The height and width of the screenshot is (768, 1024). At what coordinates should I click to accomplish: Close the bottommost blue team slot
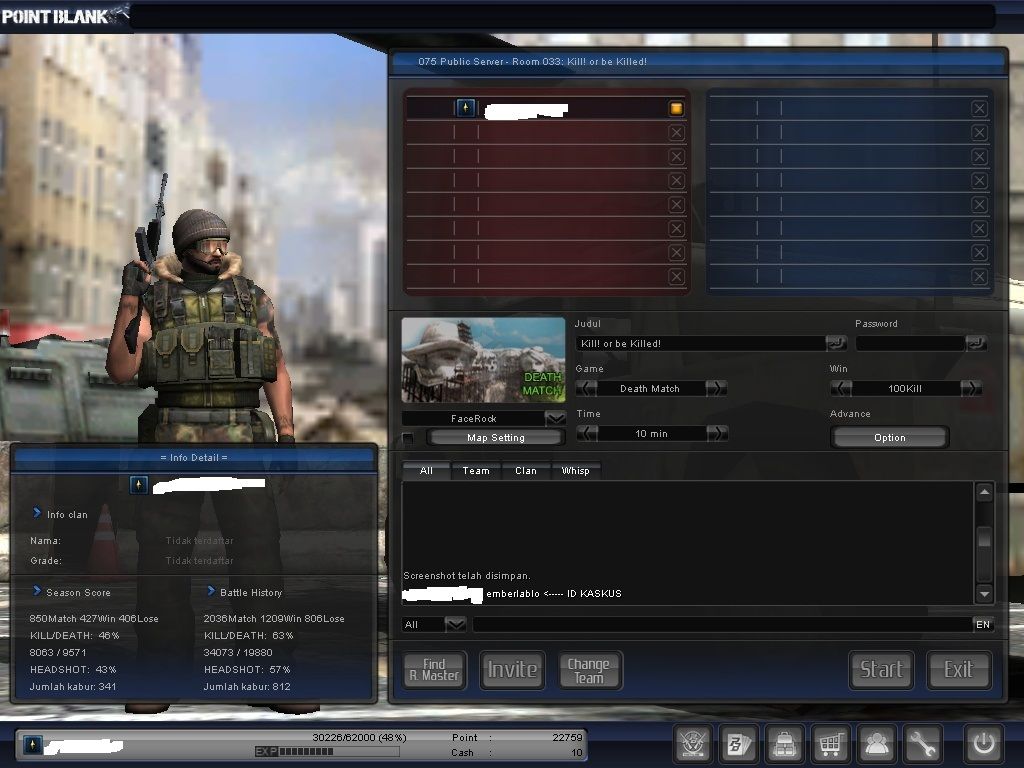[x=979, y=277]
